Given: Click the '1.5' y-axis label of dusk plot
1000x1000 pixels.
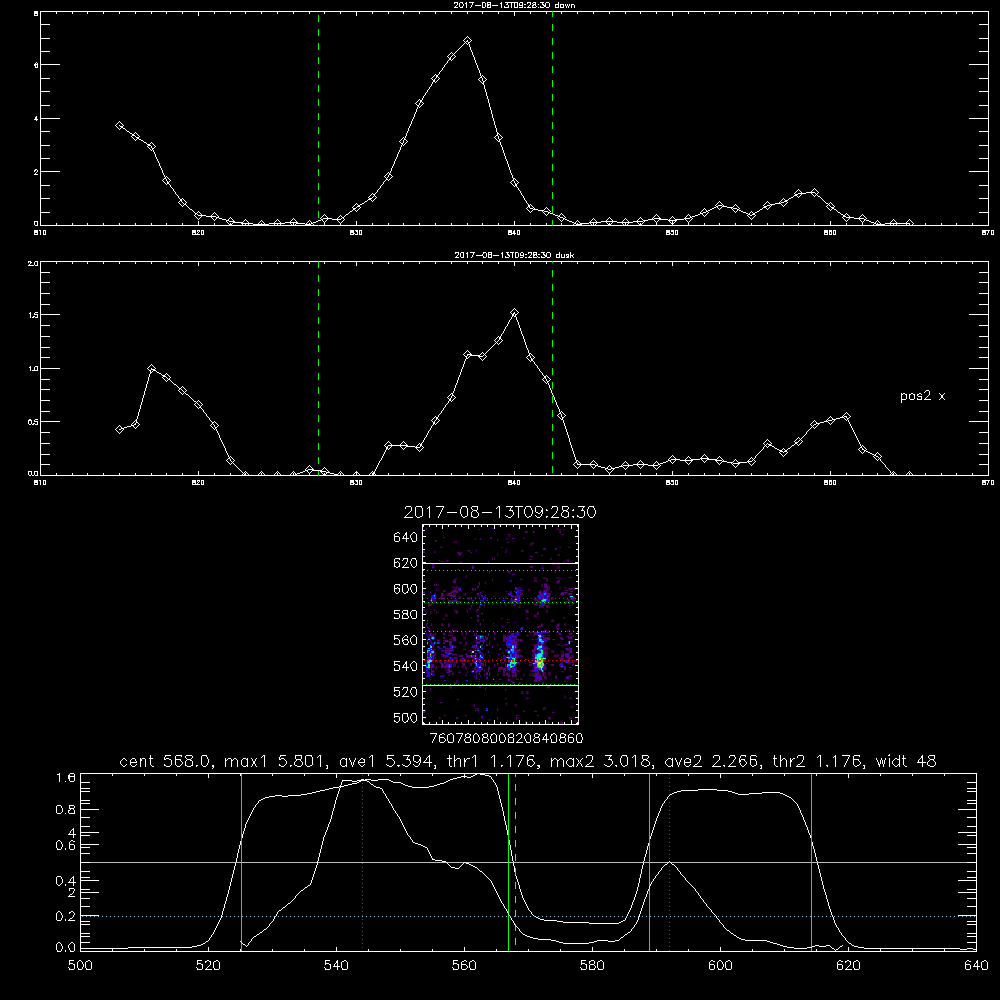Looking at the screenshot, I should (33, 315).
